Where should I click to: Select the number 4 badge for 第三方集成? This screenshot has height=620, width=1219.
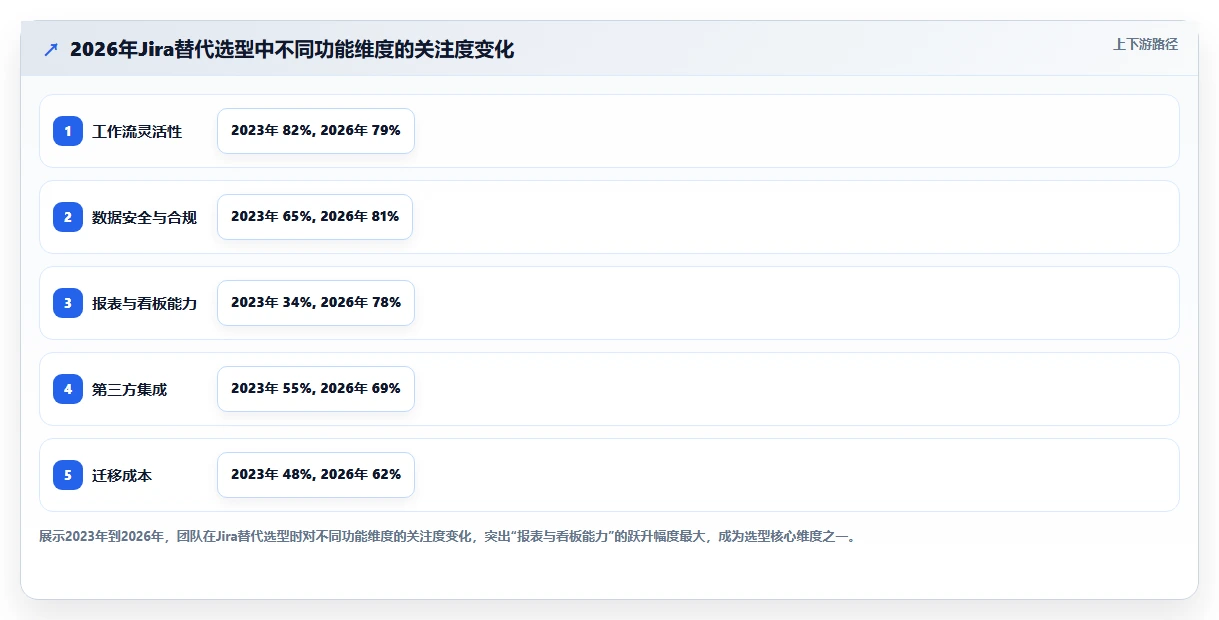(x=68, y=389)
